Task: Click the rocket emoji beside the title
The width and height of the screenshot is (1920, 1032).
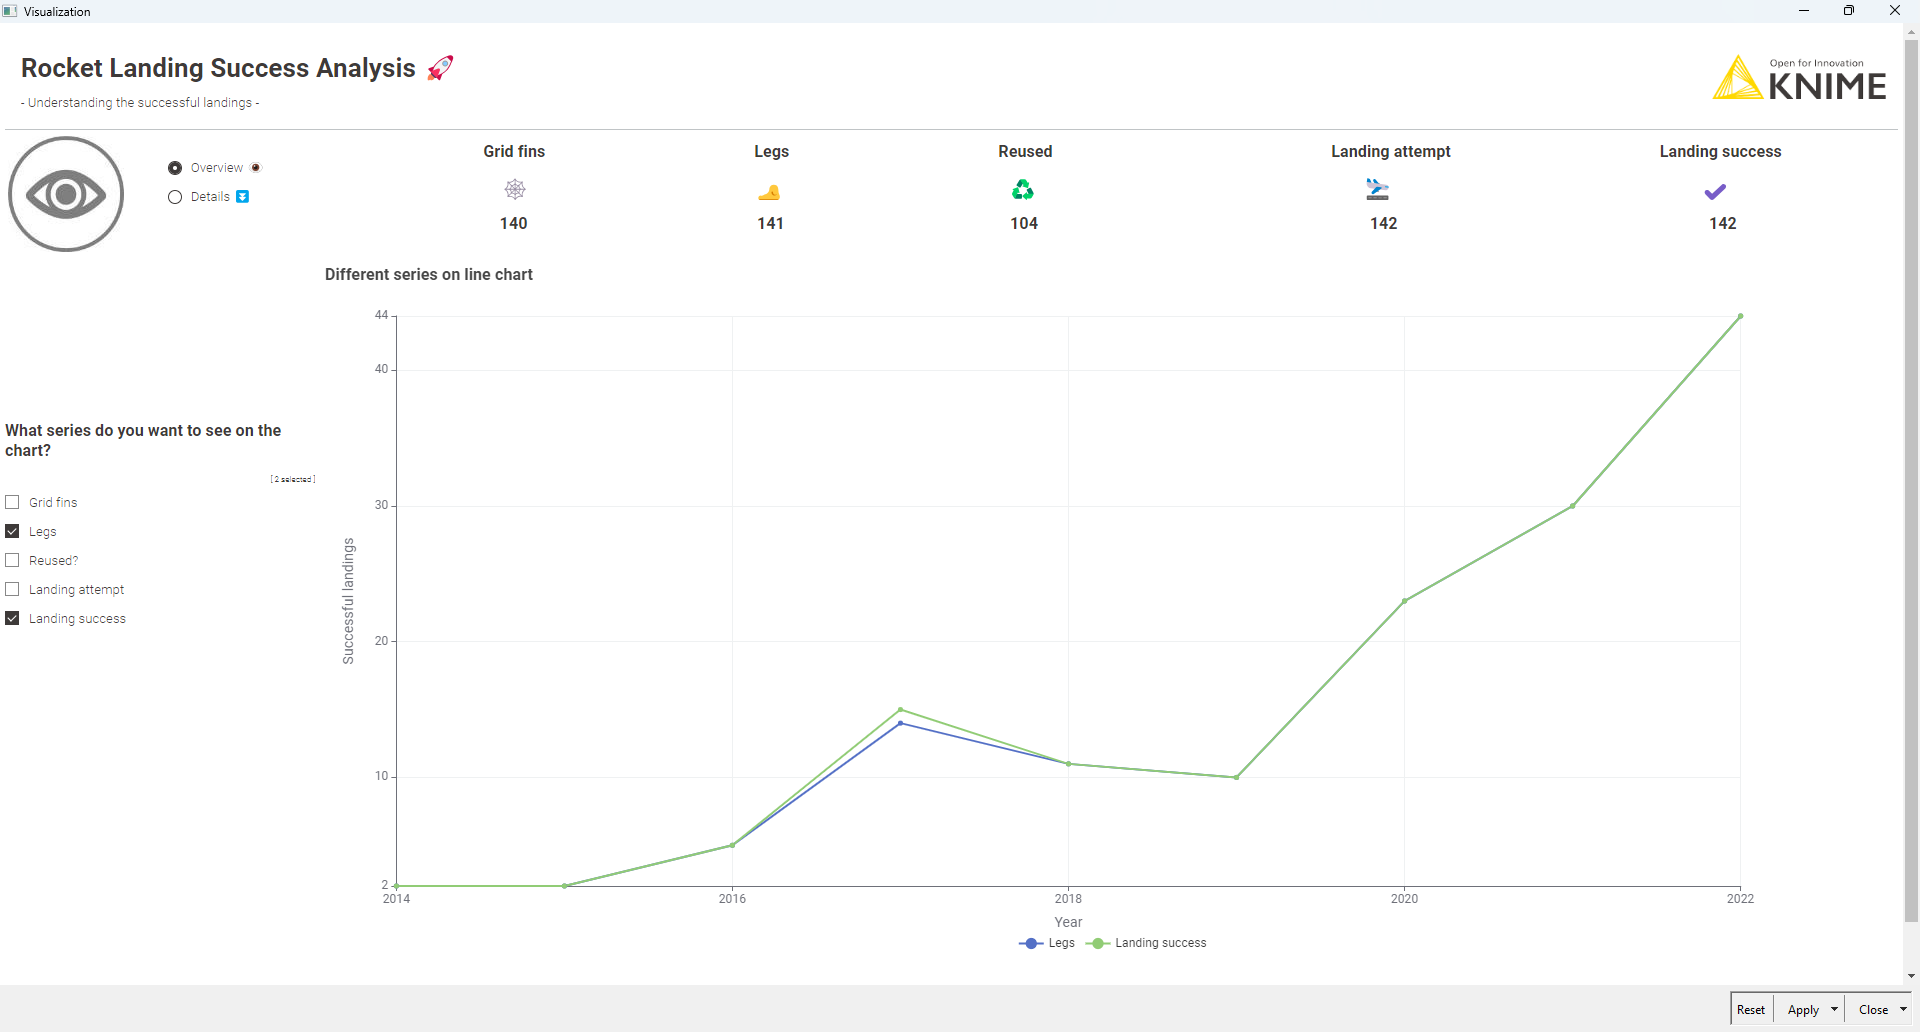Action: [440, 68]
